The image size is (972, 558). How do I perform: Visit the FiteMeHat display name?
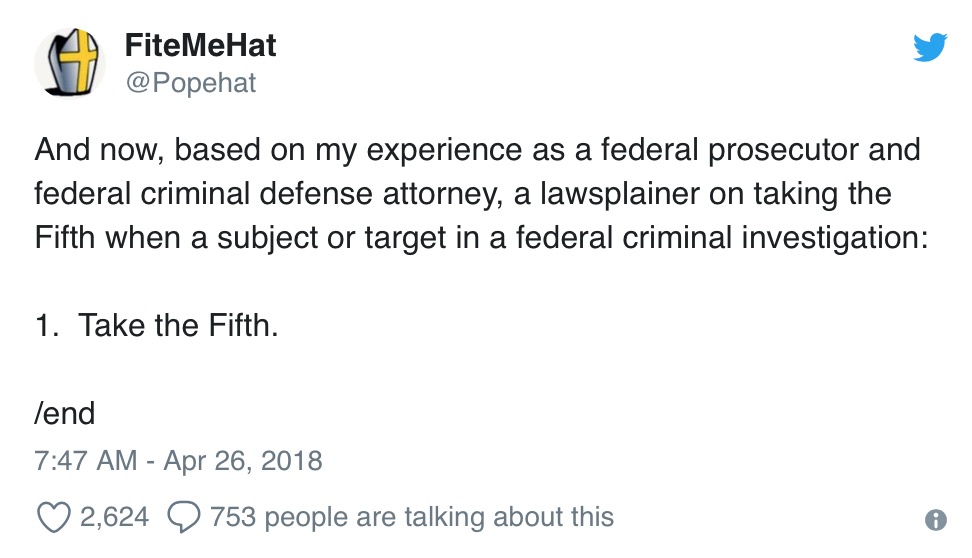pyautogui.click(x=200, y=45)
